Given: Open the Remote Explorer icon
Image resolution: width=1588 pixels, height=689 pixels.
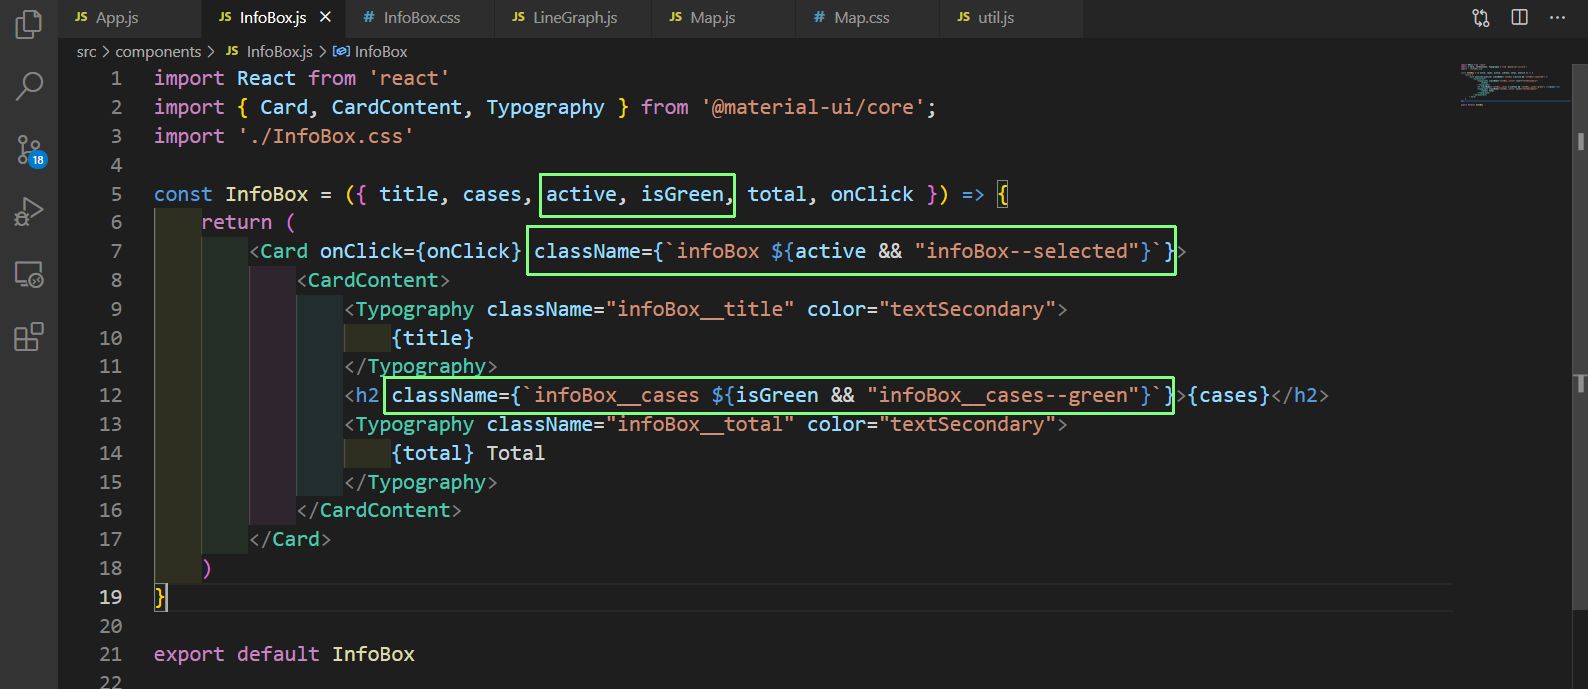Looking at the screenshot, I should point(29,274).
